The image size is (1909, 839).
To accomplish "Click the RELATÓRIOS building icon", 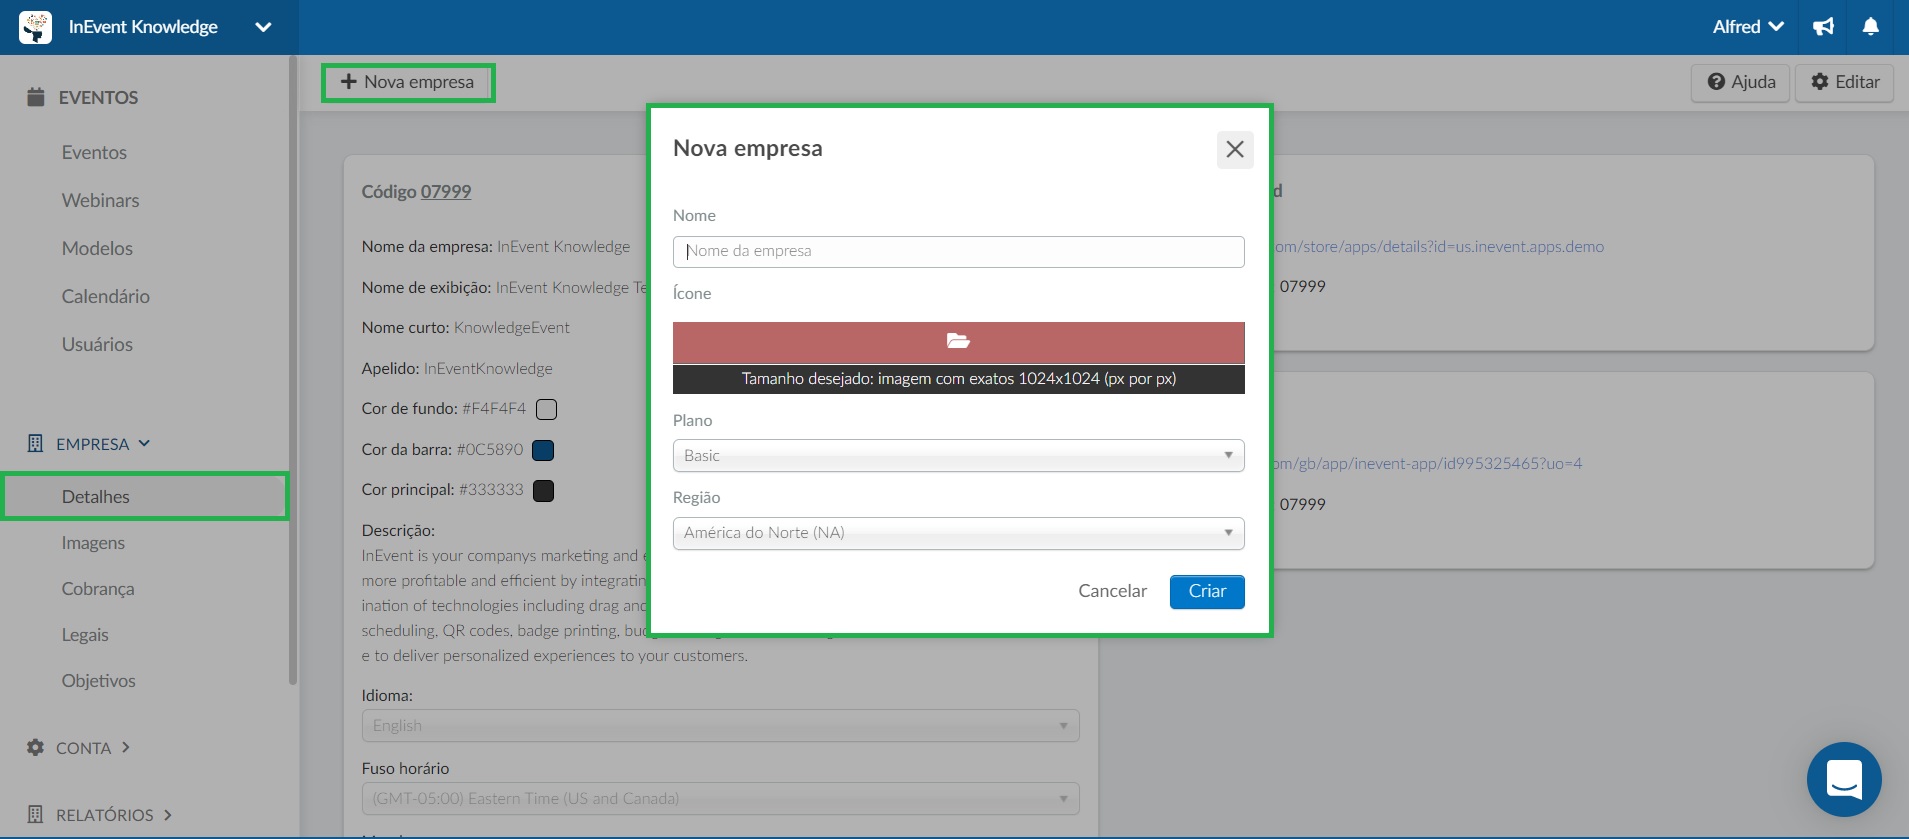I will 35,814.
